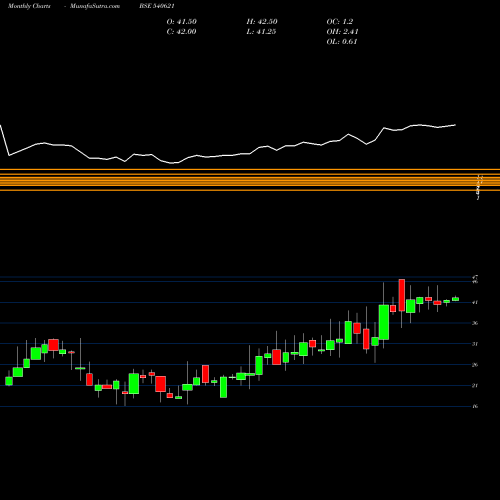
Task: Click the OC: 1.2 value
Action: 340,22
